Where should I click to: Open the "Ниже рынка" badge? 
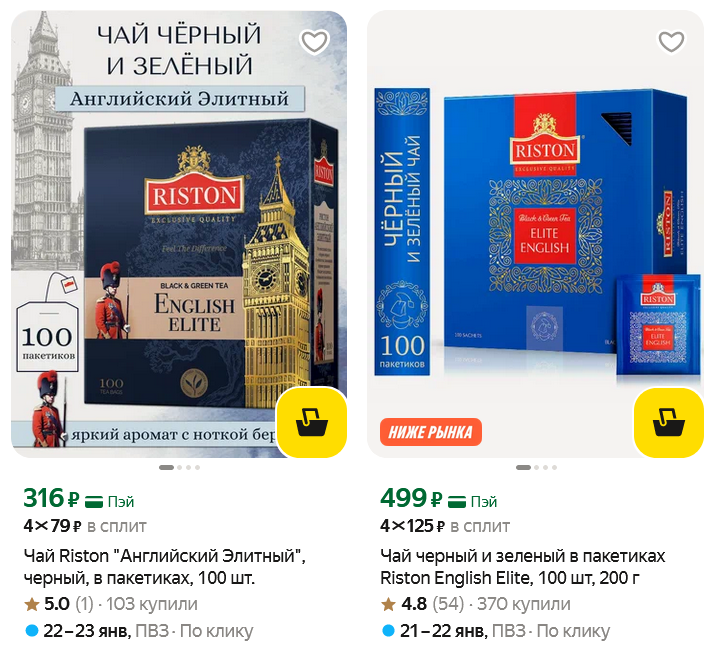click(x=431, y=432)
